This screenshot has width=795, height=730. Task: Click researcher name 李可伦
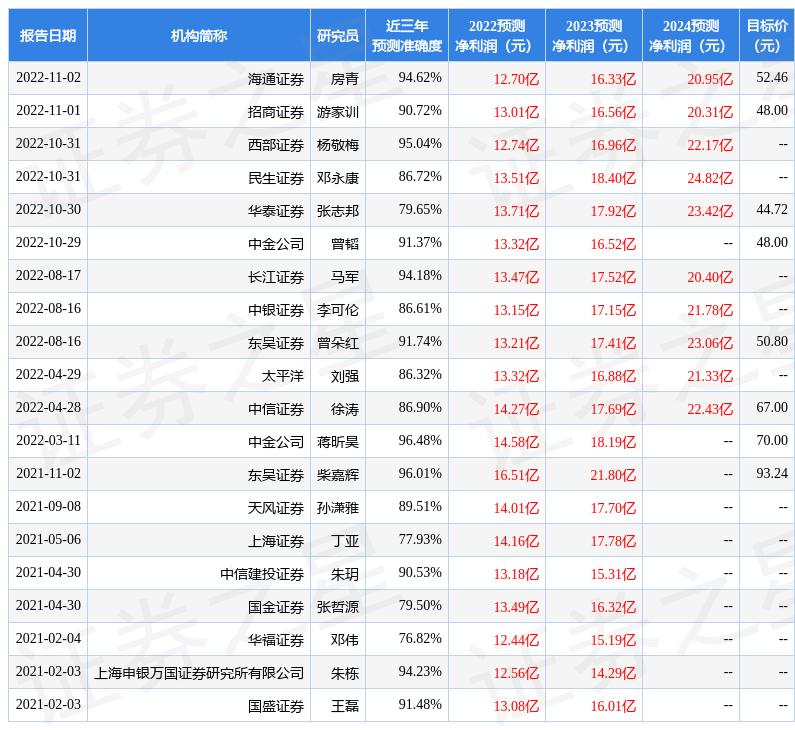(x=338, y=309)
